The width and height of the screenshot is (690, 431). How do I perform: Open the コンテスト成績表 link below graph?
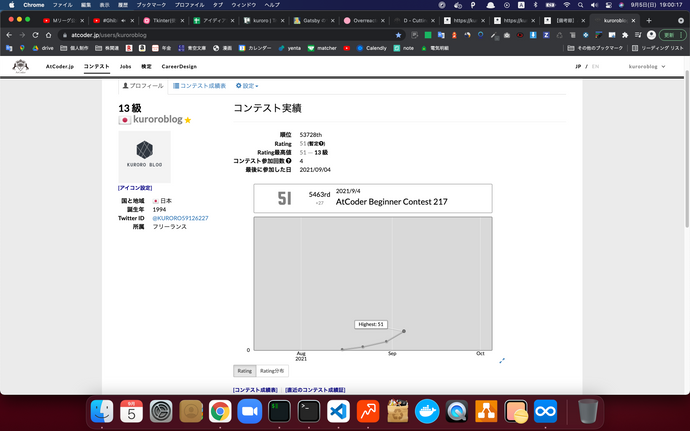tap(255, 390)
